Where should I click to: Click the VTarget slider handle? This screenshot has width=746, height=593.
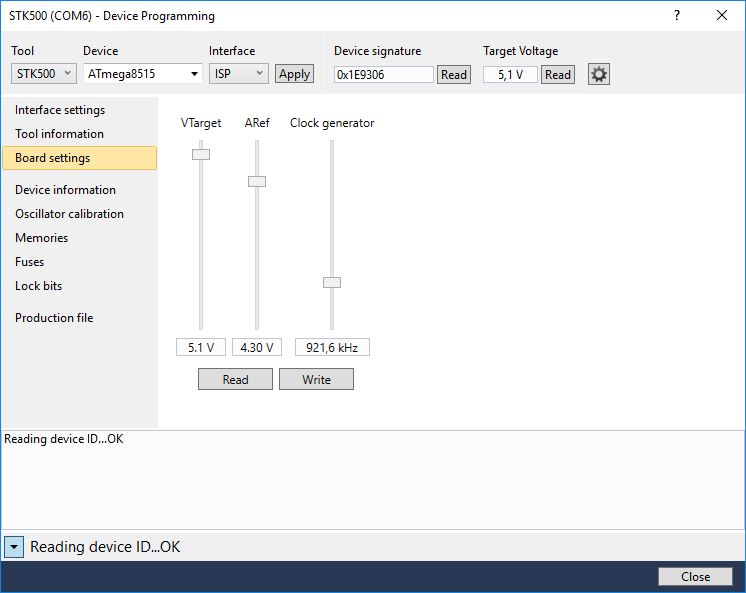pos(201,154)
